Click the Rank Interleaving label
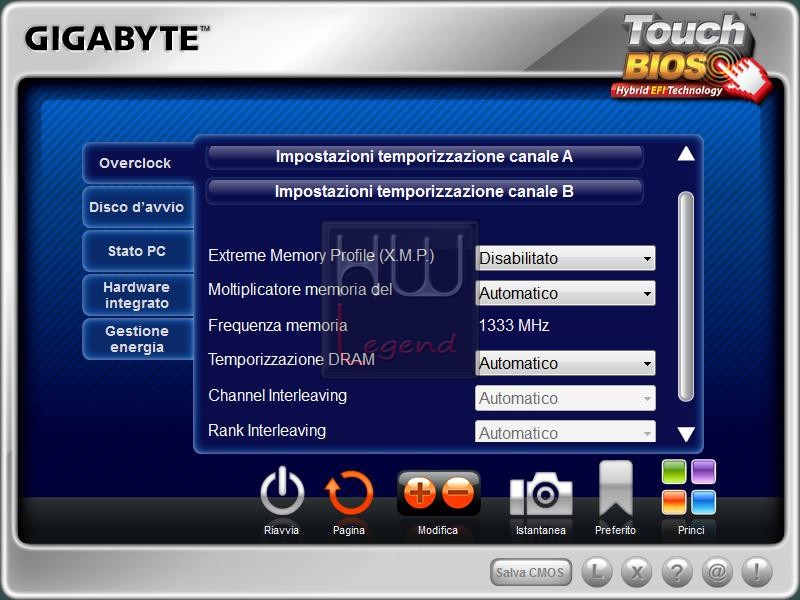Viewport: 800px width, 600px height. [x=267, y=431]
